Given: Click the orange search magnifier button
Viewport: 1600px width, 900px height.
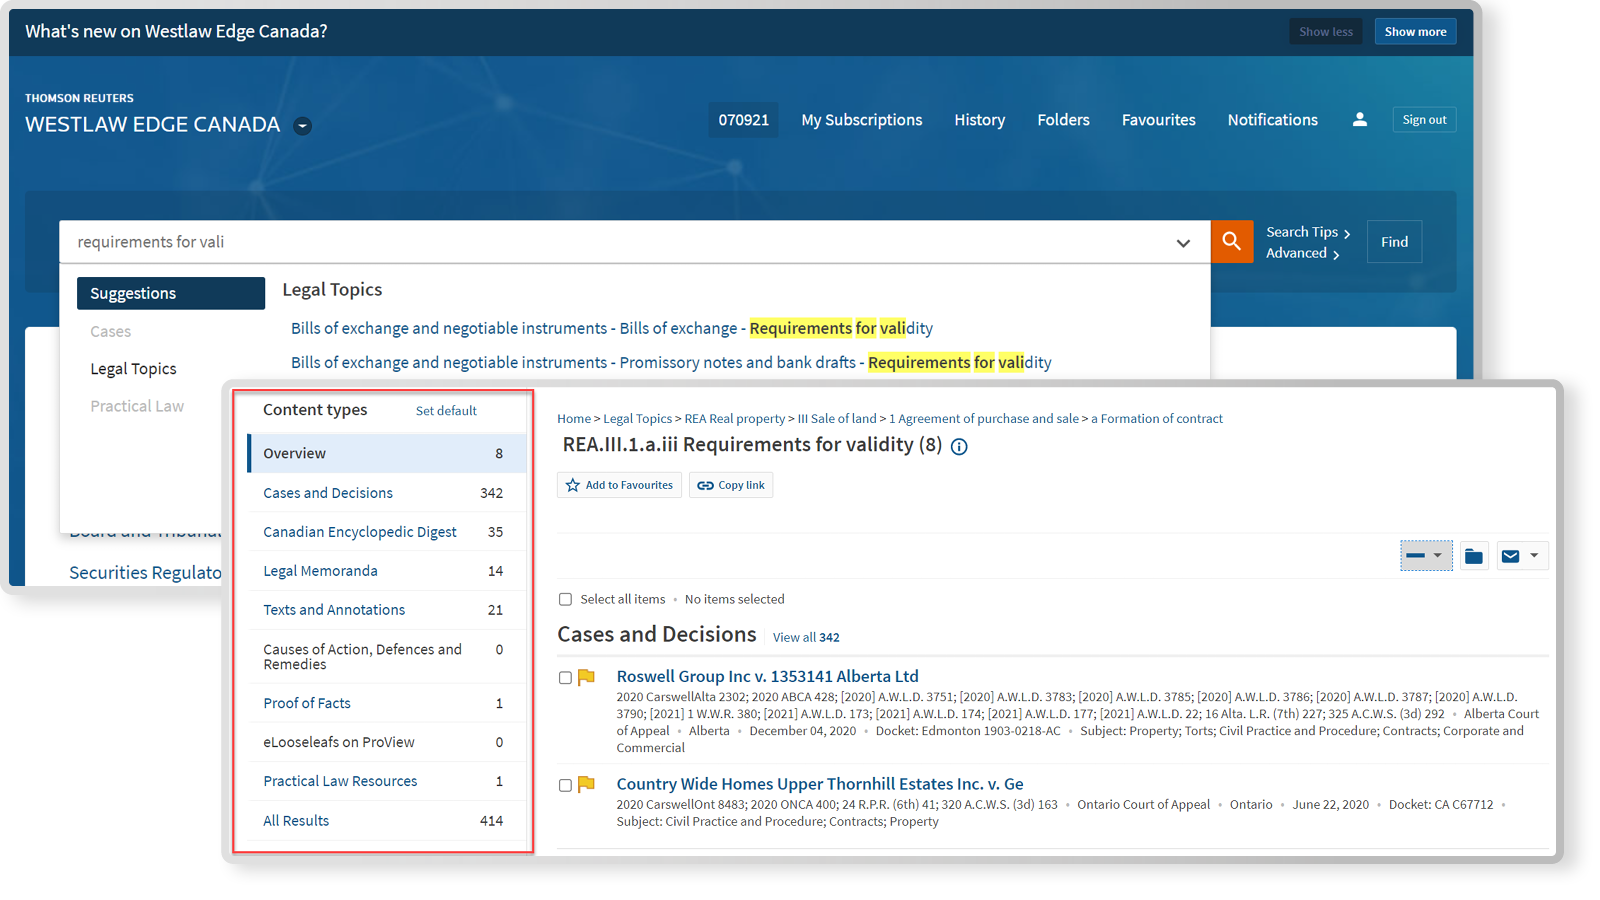Looking at the screenshot, I should pyautogui.click(x=1231, y=241).
